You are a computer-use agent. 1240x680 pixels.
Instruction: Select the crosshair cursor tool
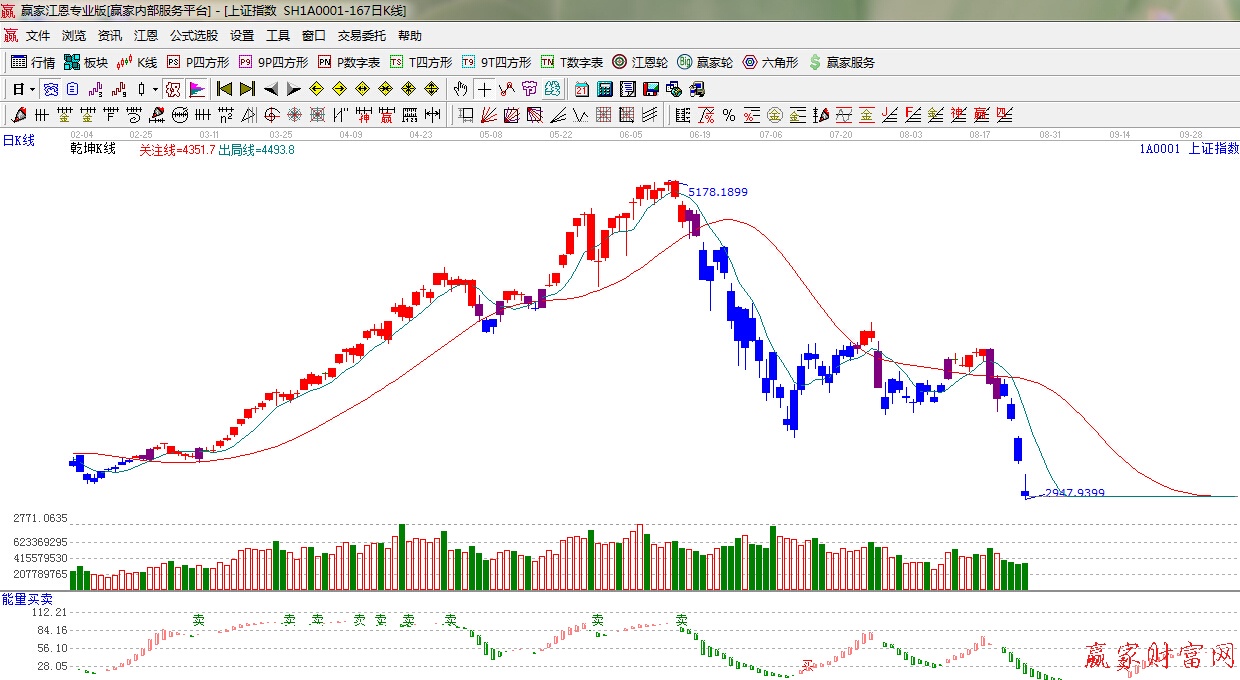pyautogui.click(x=484, y=89)
